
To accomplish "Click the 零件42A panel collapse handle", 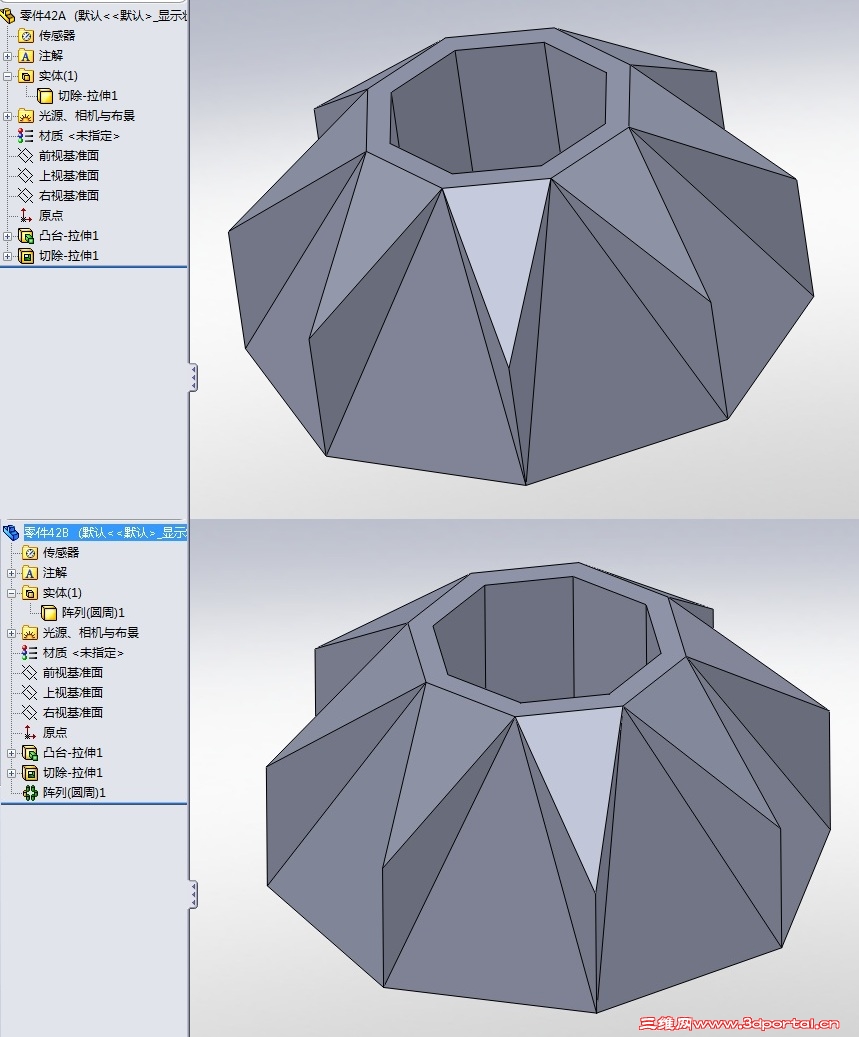I will [193, 378].
